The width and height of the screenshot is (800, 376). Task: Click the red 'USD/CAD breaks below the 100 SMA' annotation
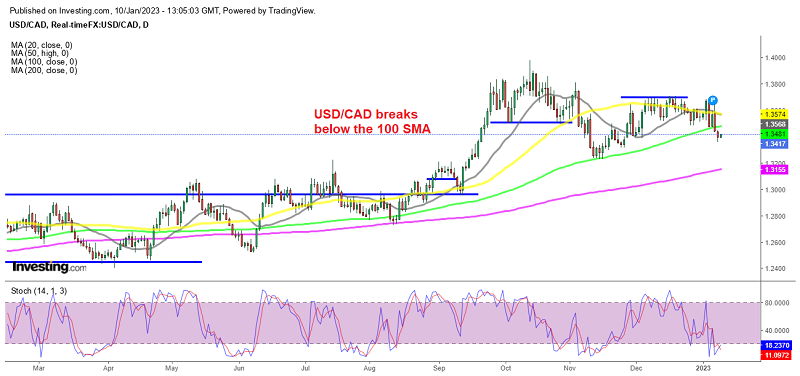point(372,121)
